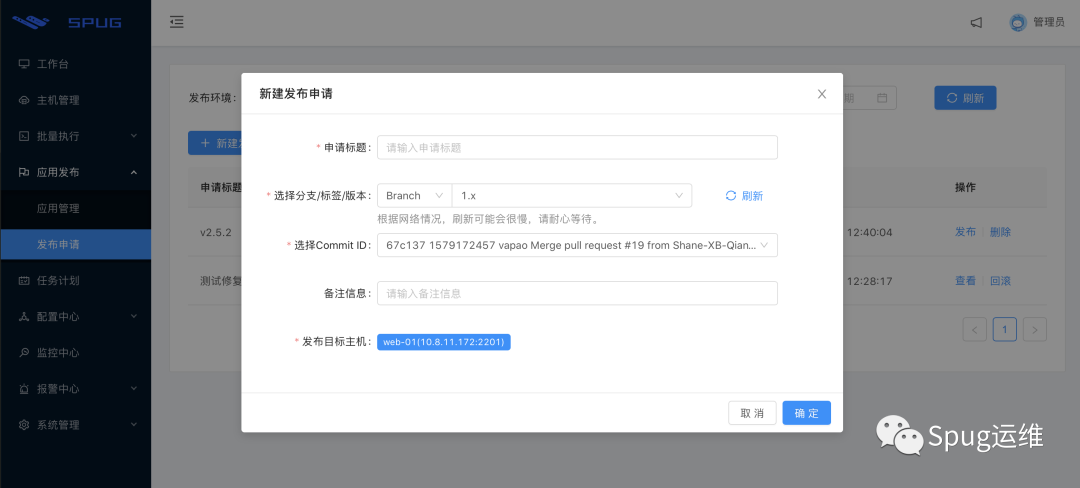Image resolution: width=1080 pixels, height=488 pixels.
Task: Click the 报警中心 alert icon
Action: coord(24,389)
